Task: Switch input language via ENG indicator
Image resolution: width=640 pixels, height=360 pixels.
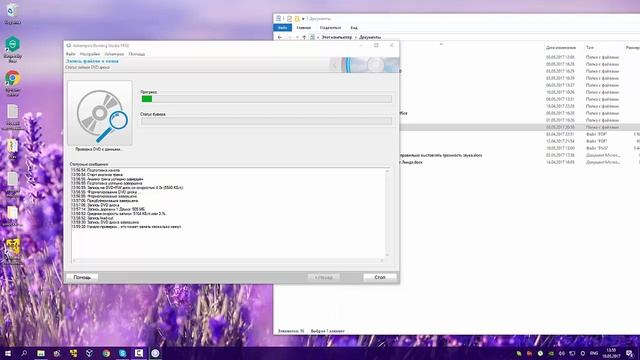Action: coord(594,353)
